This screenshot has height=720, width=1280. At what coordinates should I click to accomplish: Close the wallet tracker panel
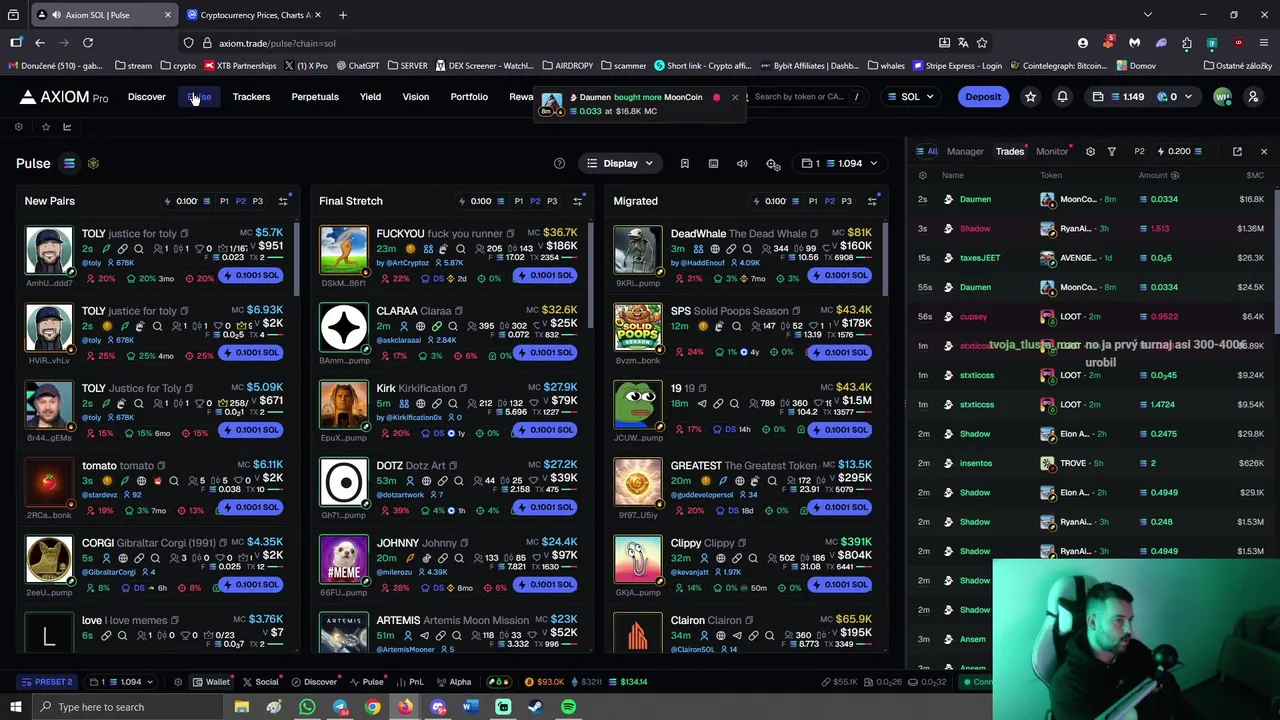point(1264,151)
